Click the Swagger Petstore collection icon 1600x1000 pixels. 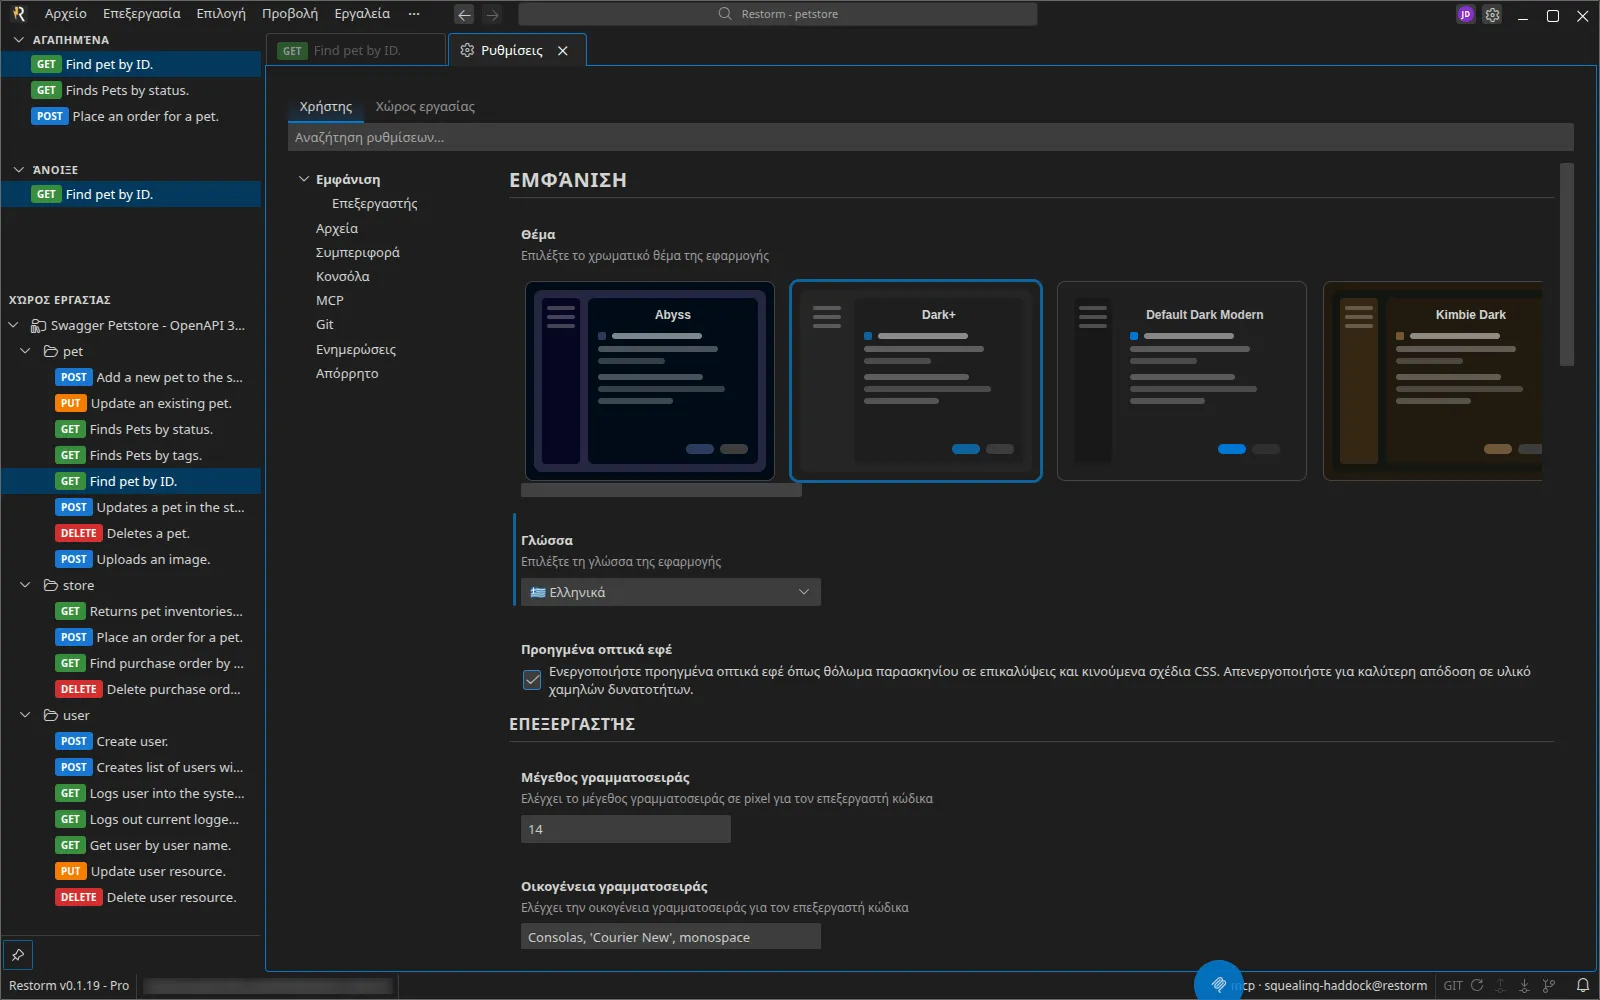[38, 325]
